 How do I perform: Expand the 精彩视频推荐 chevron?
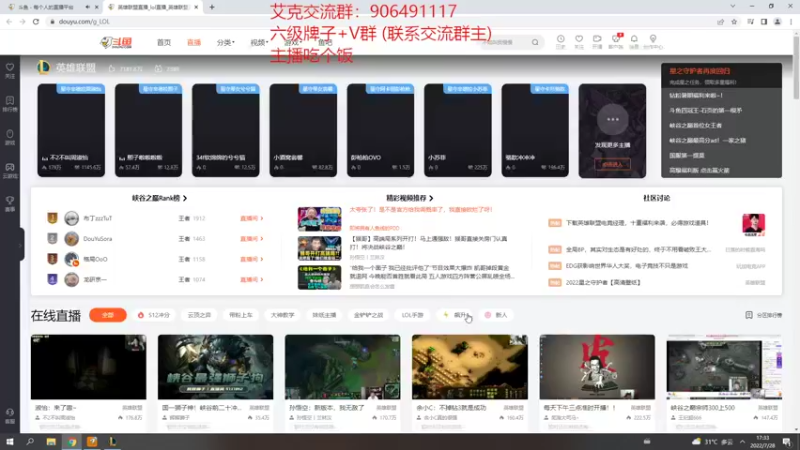tap(431, 198)
